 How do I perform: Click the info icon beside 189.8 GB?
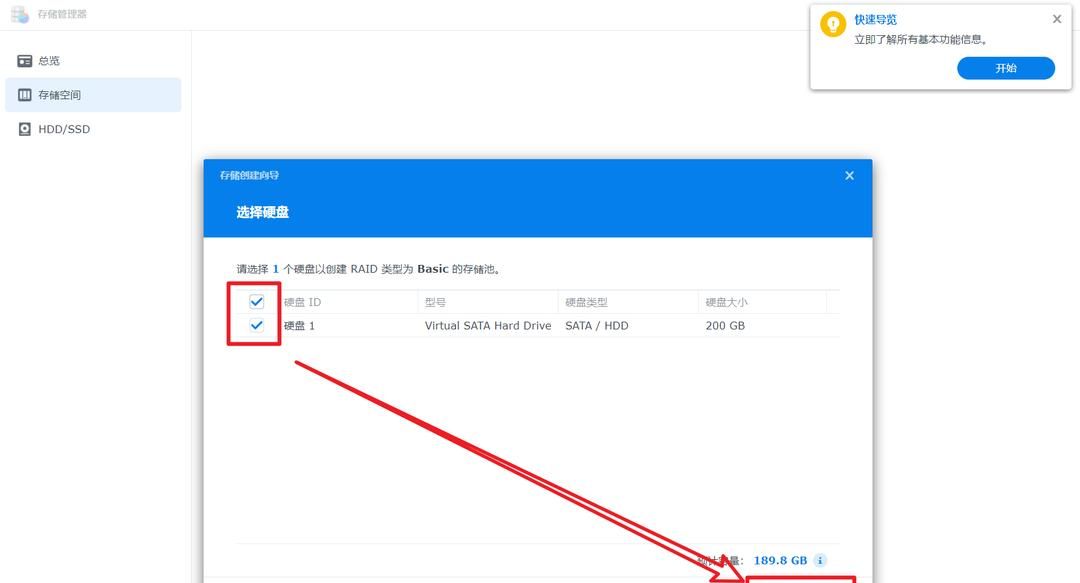pyautogui.click(x=820, y=561)
